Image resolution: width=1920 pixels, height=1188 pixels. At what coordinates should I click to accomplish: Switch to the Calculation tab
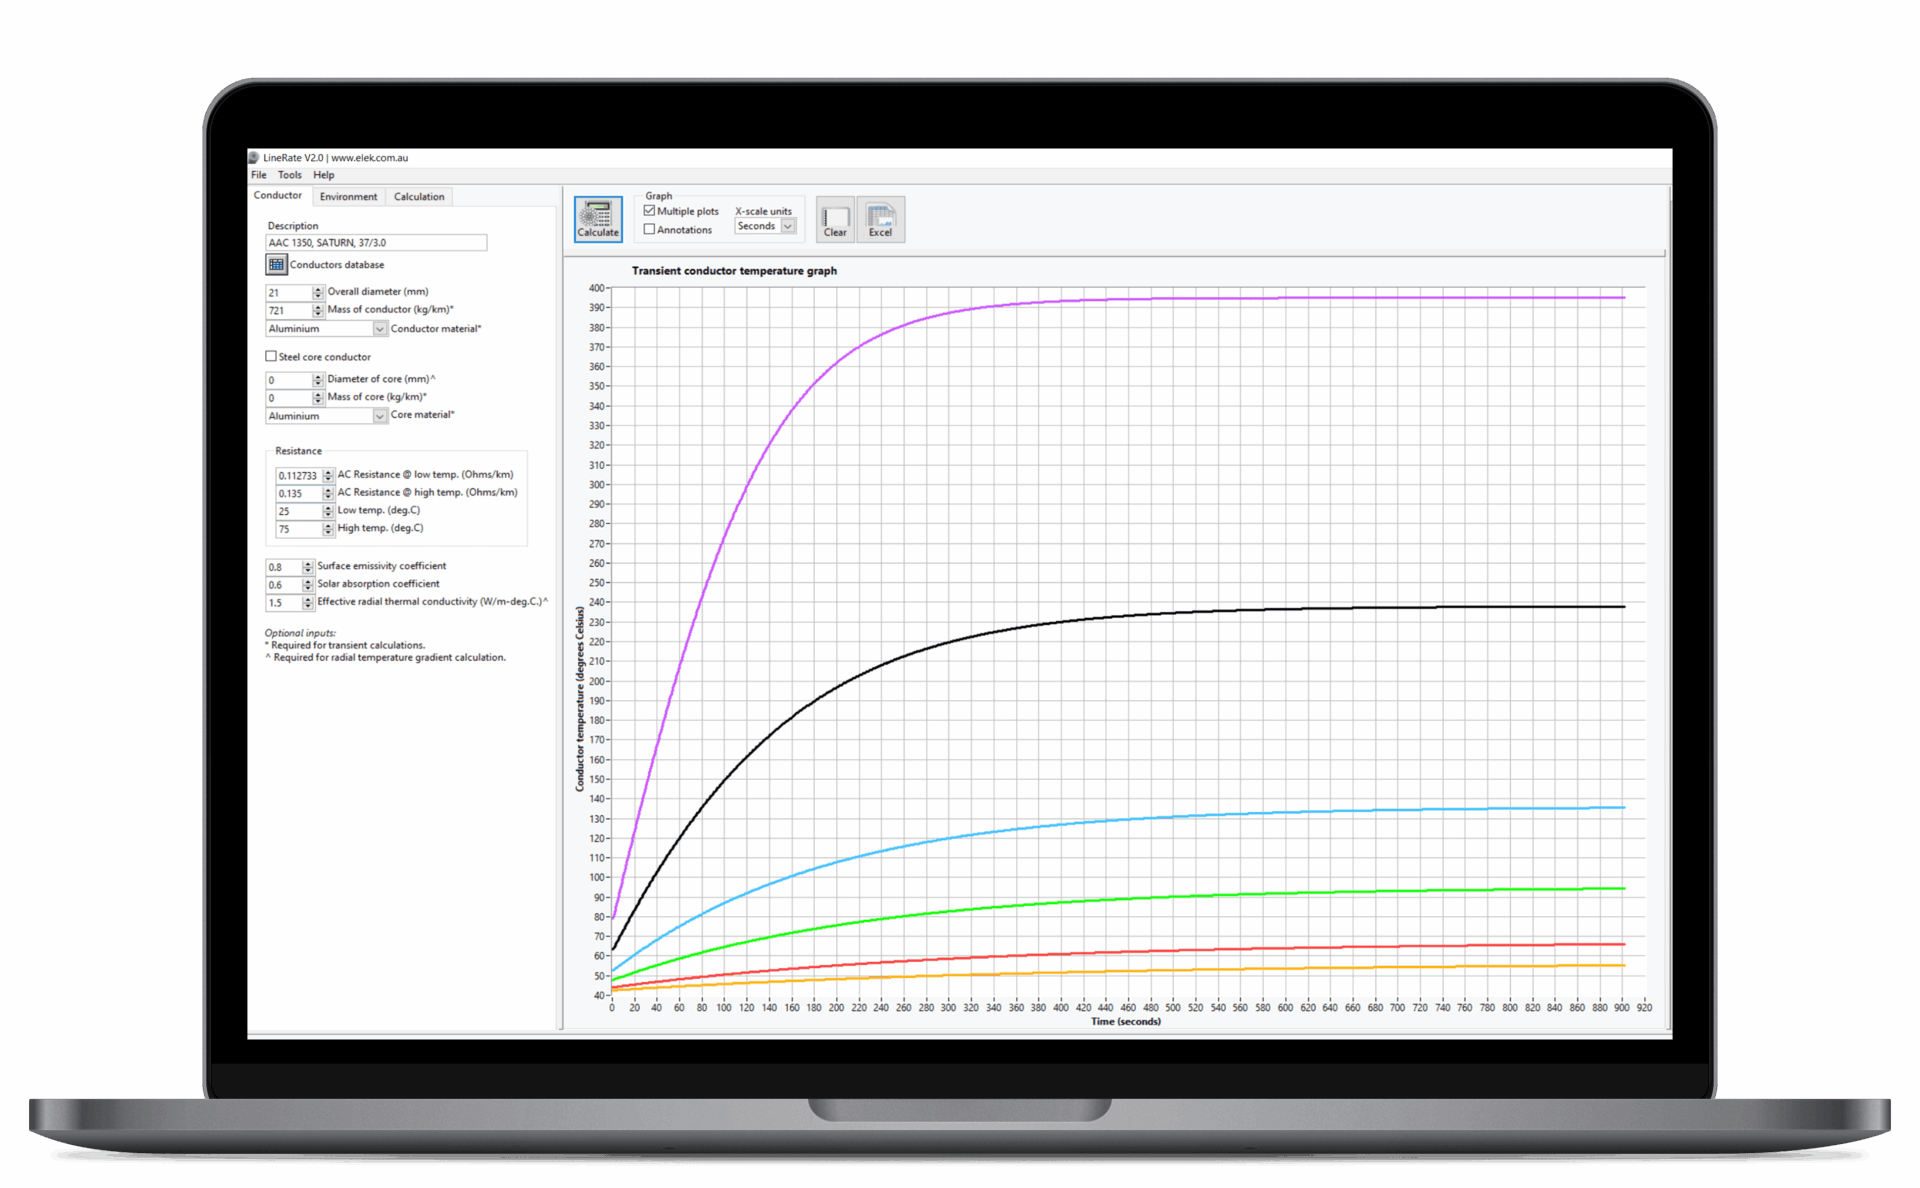(418, 196)
